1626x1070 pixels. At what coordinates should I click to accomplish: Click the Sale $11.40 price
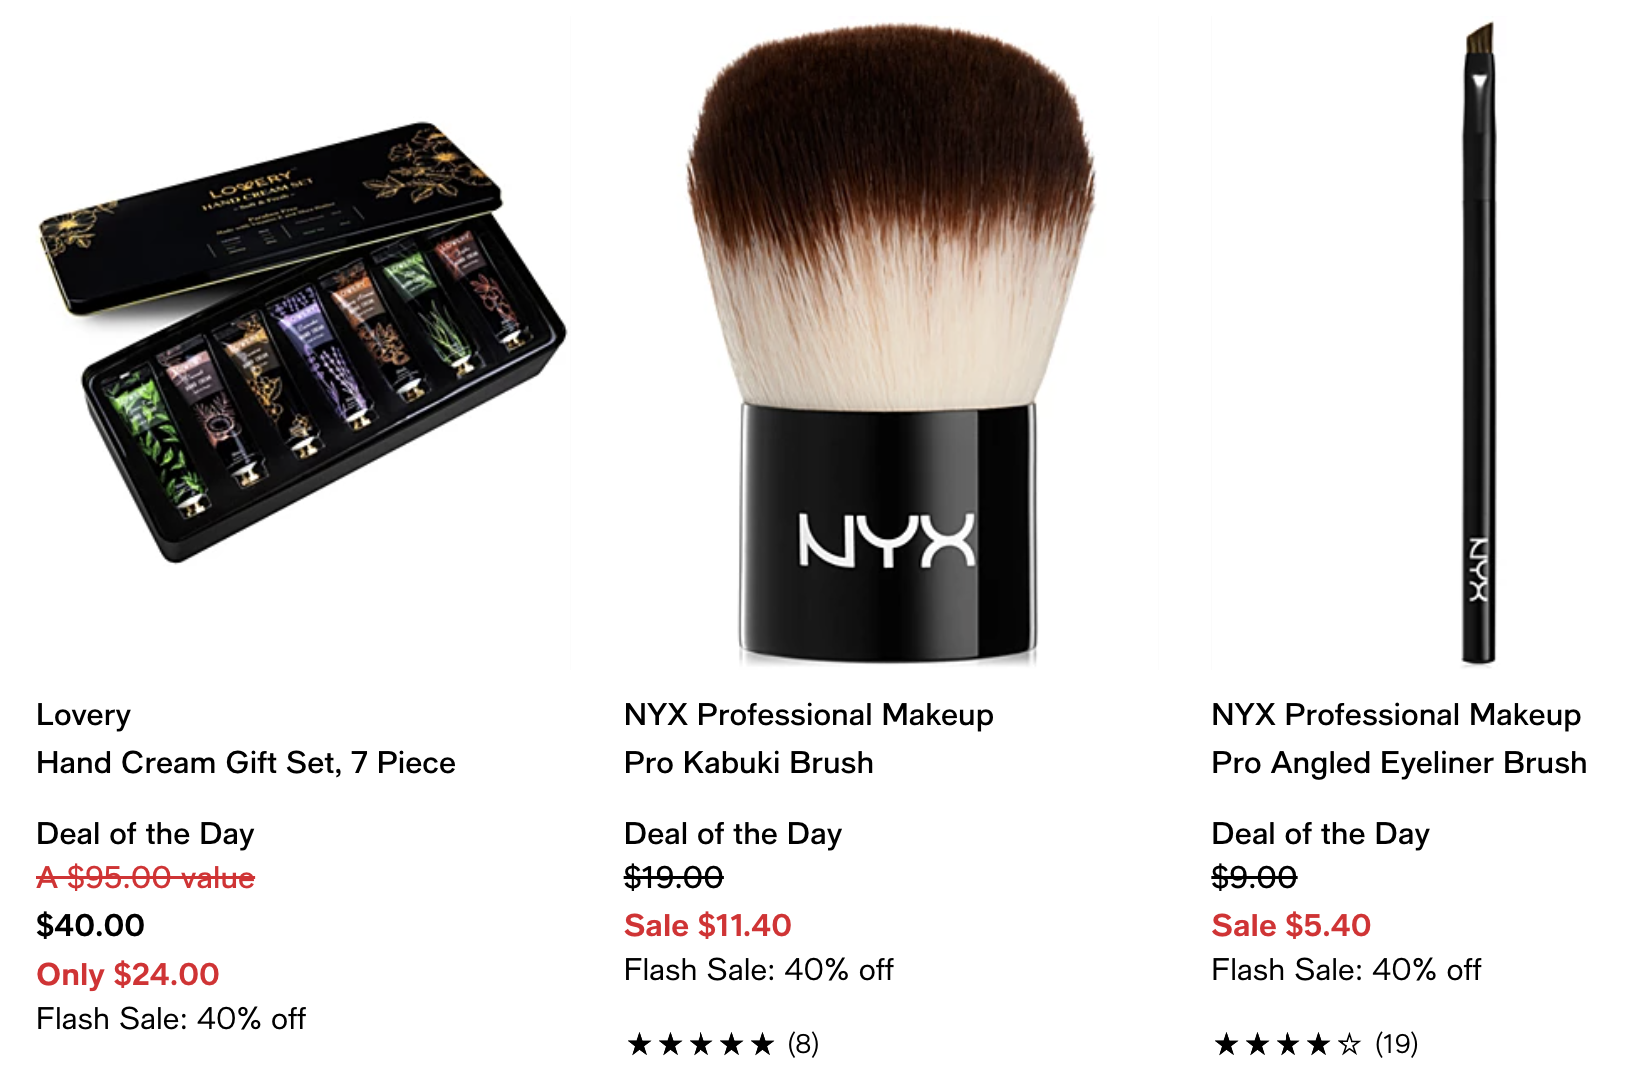707,925
